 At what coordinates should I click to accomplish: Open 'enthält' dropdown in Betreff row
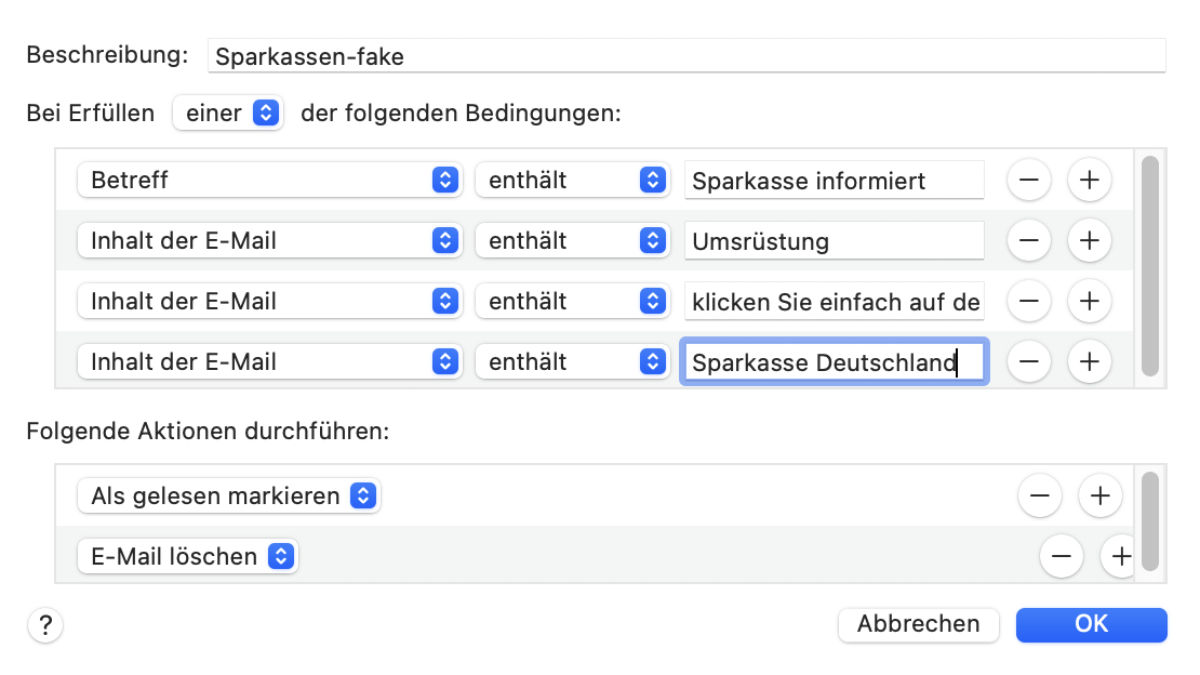[x=571, y=181]
